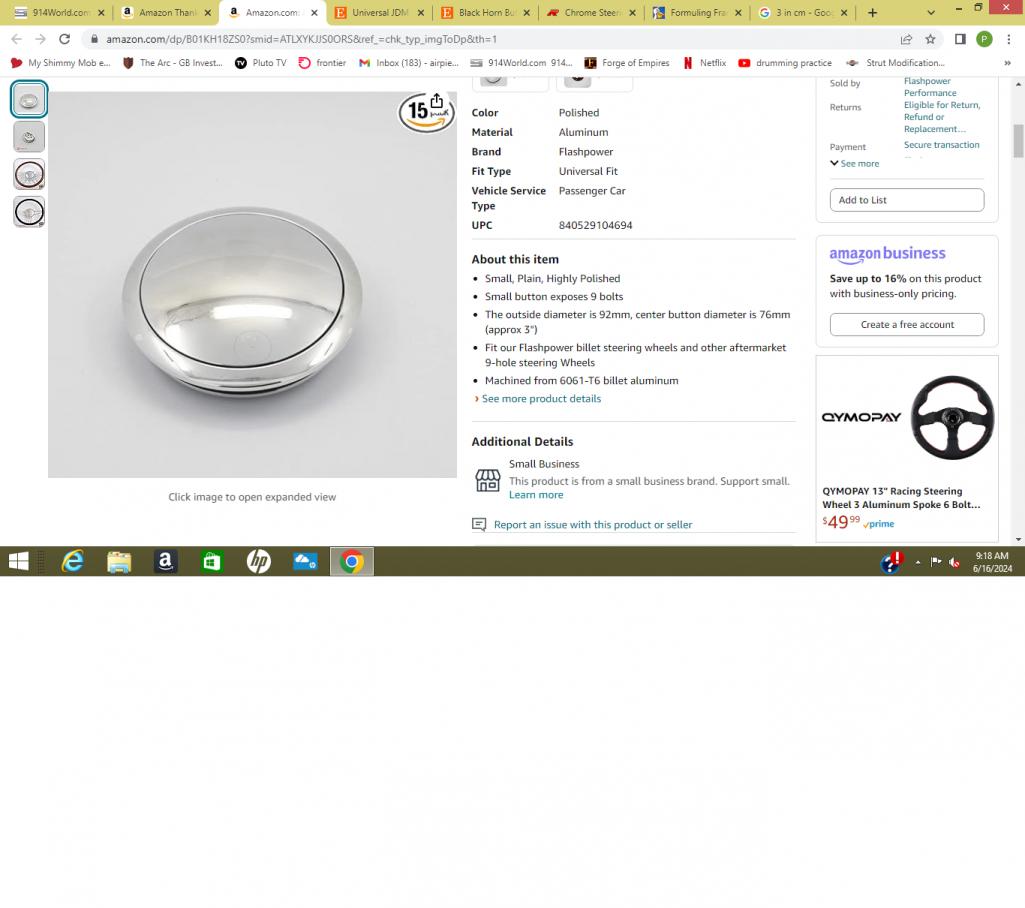Show hidden system tray icons

(x=918, y=562)
